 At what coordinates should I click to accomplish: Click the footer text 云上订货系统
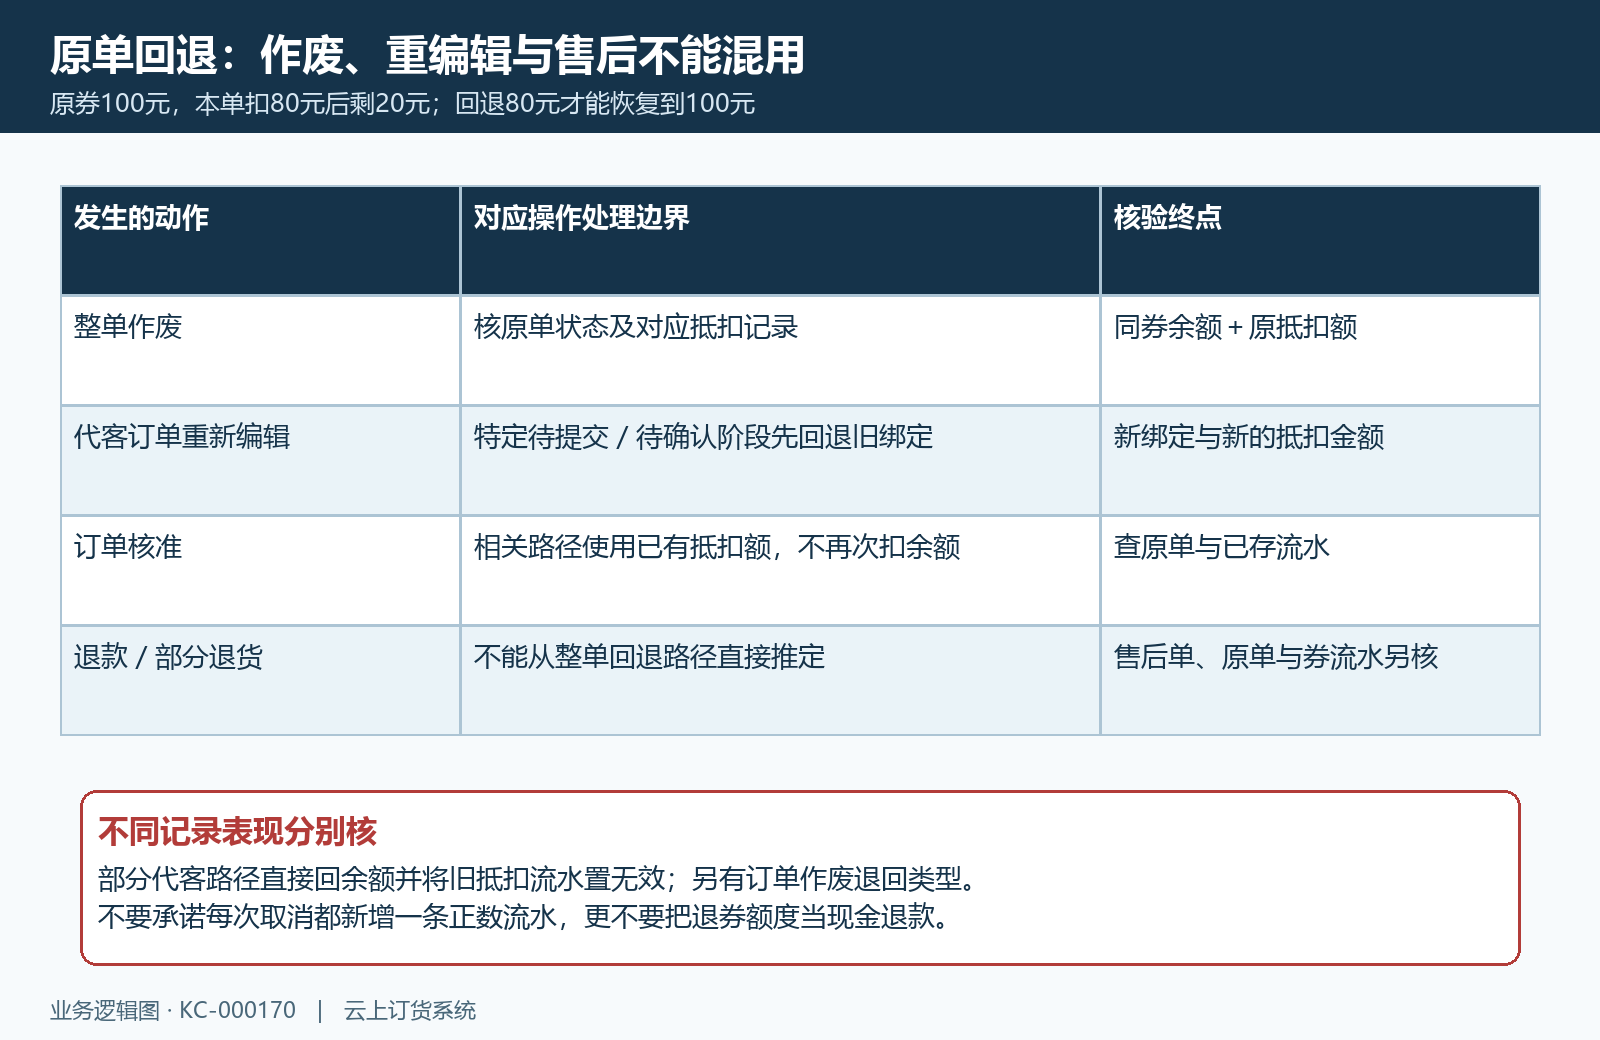(x=410, y=1010)
